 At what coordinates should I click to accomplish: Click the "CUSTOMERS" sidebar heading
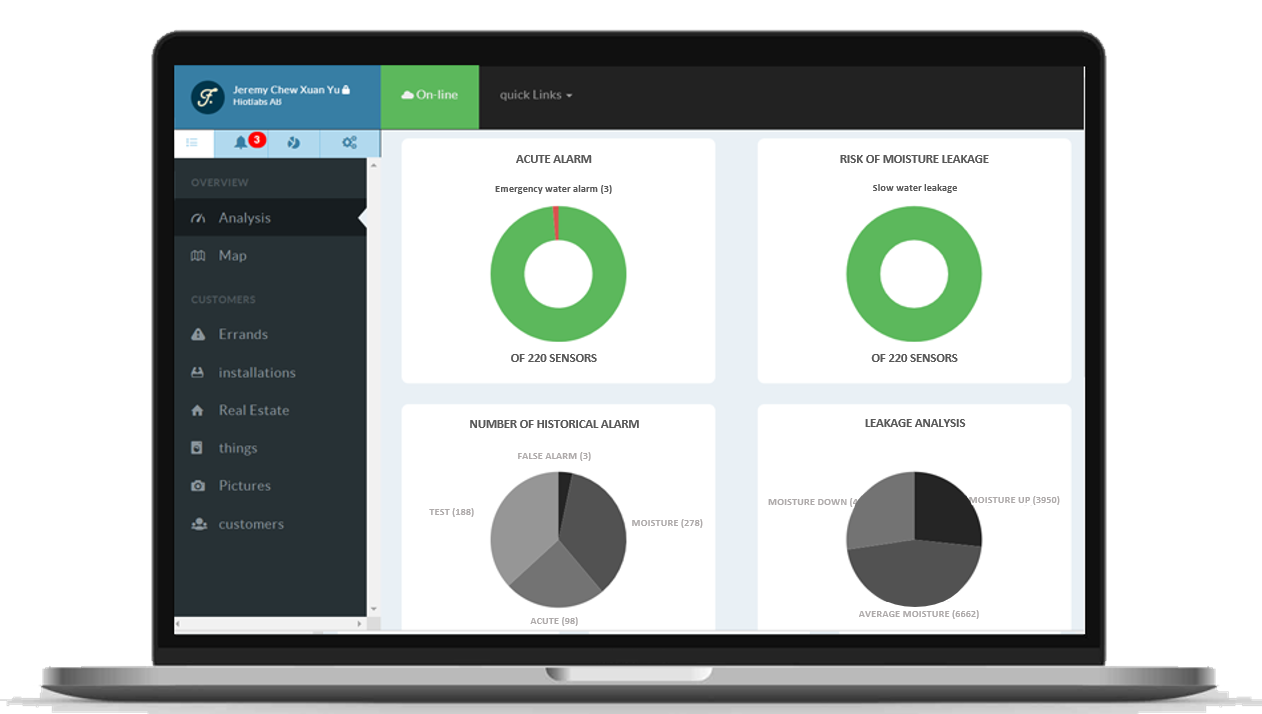(x=223, y=300)
